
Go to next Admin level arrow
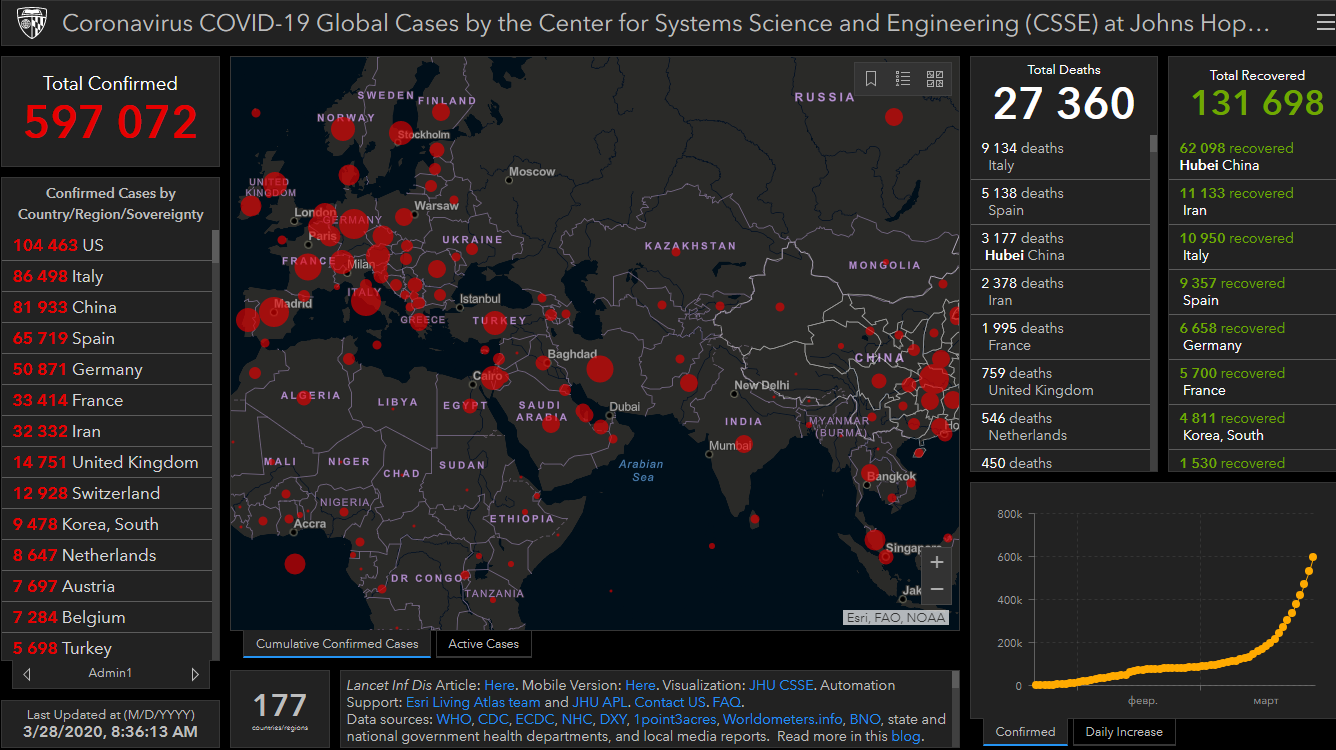coord(195,674)
